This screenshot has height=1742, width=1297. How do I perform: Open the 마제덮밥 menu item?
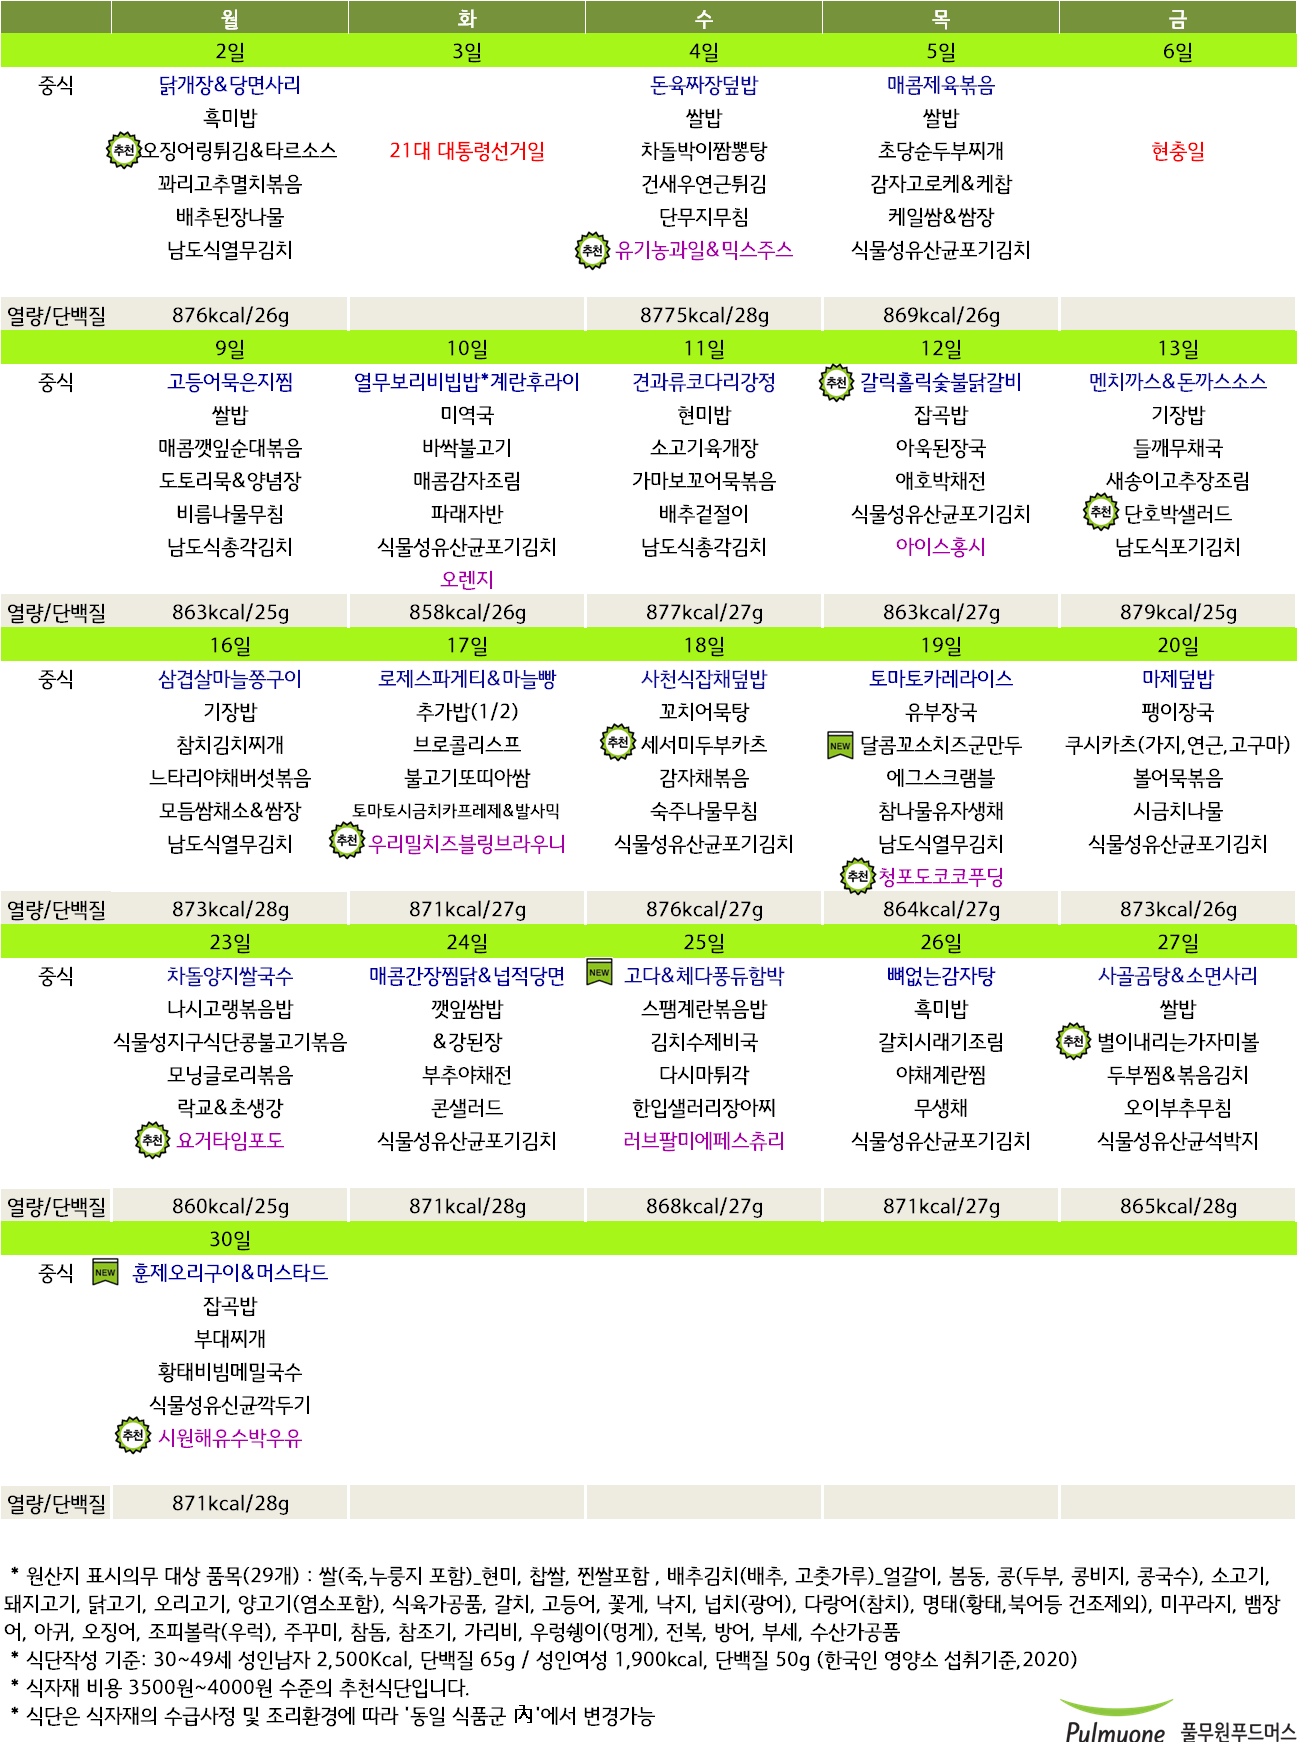point(1178,679)
